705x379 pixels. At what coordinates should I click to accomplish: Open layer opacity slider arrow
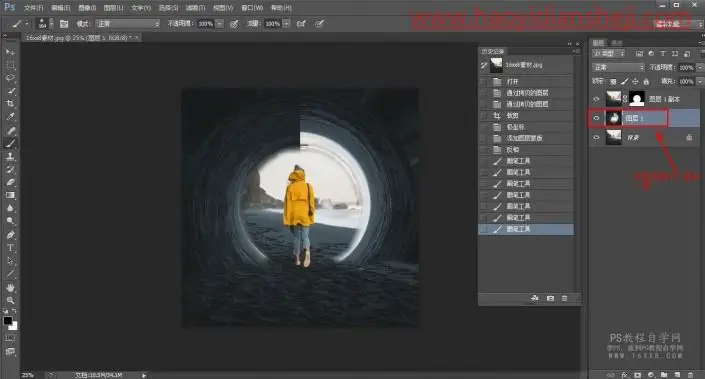[699, 67]
